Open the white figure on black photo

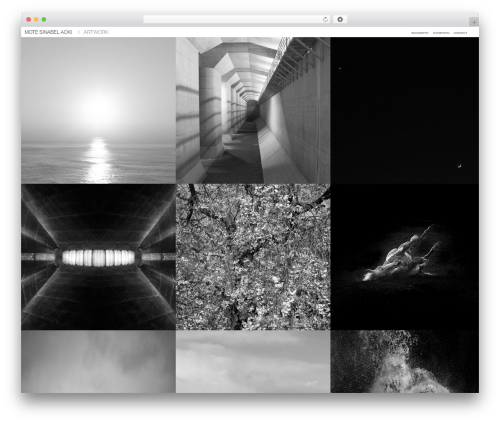[405, 257]
